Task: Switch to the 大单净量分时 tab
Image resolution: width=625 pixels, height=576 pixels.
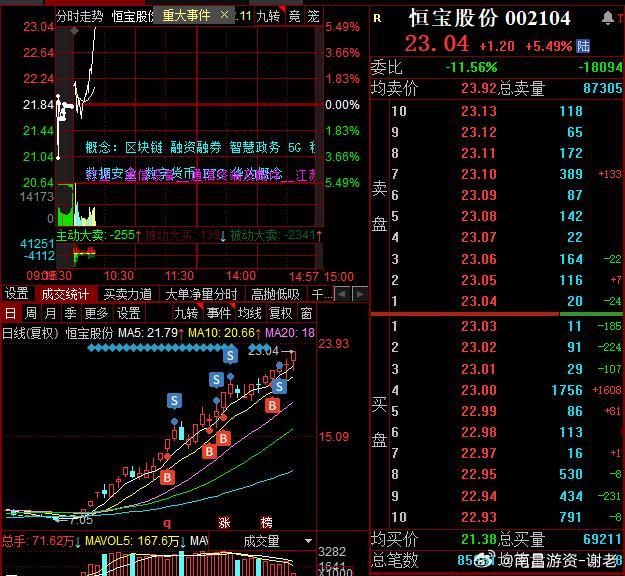Action: point(201,294)
